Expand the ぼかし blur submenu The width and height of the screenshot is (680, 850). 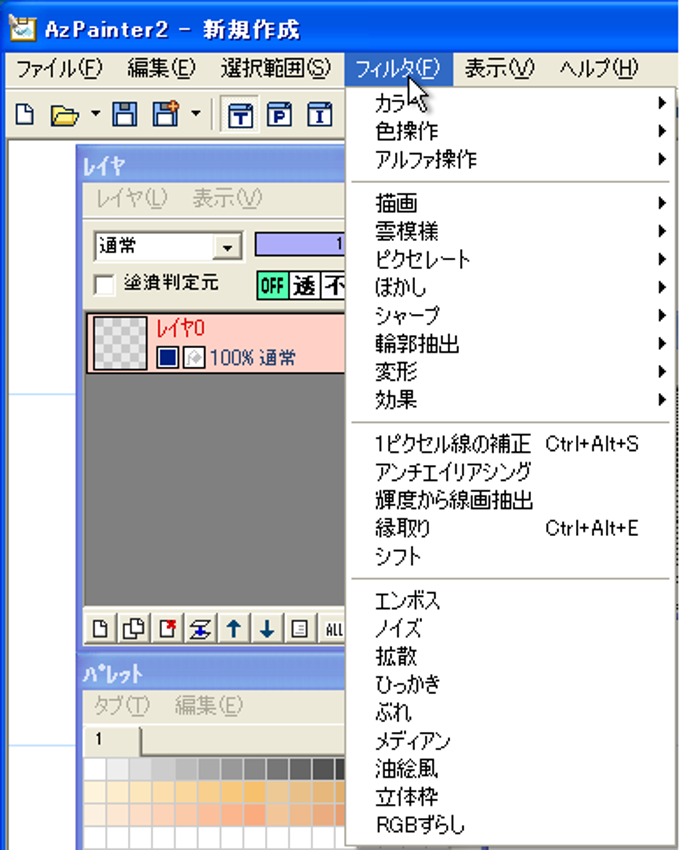point(510,287)
